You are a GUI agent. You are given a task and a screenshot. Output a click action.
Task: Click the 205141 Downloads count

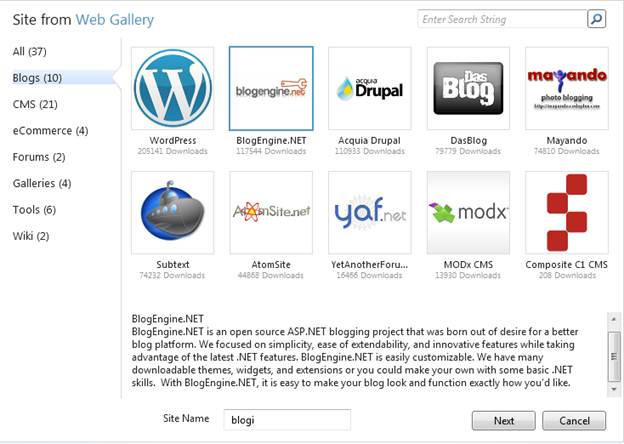coord(172,151)
